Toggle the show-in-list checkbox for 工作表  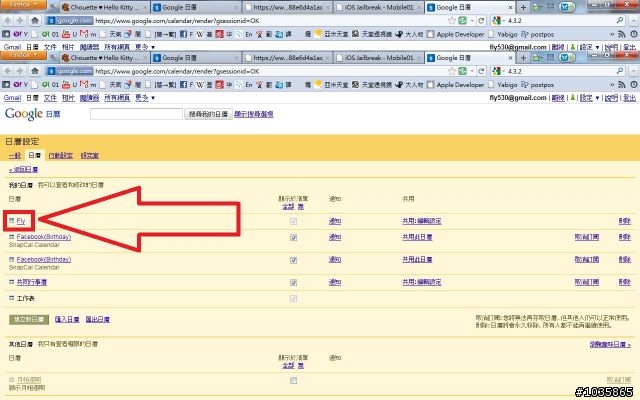(x=293, y=299)
